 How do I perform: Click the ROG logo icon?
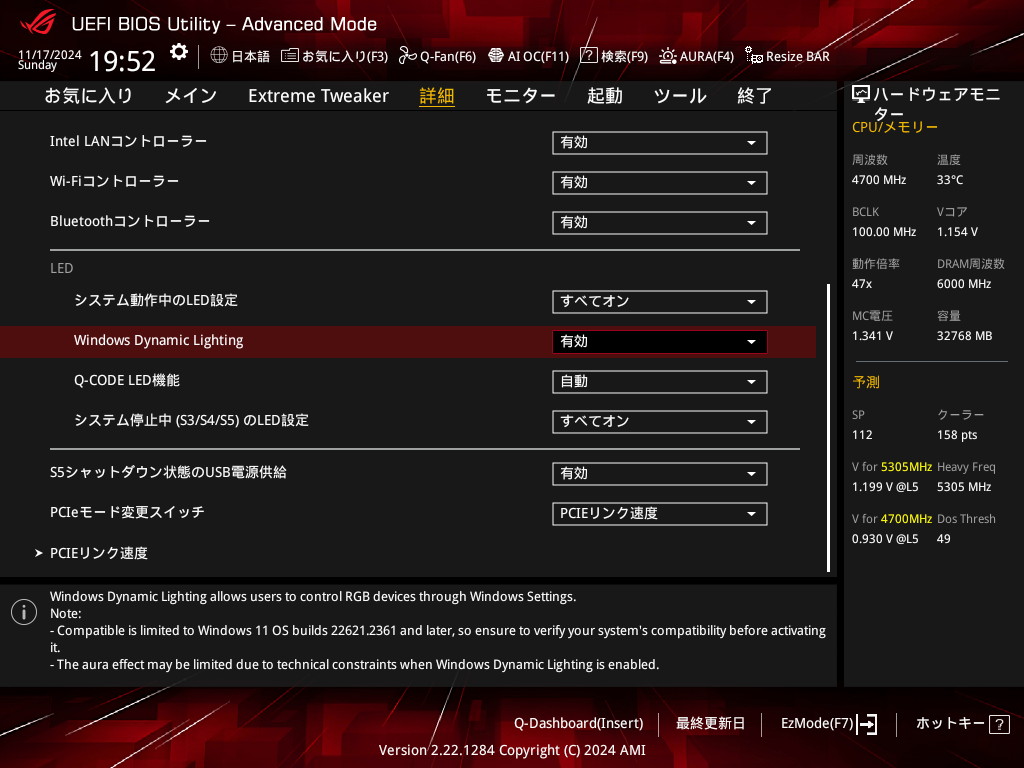click(x=38, y=23)
